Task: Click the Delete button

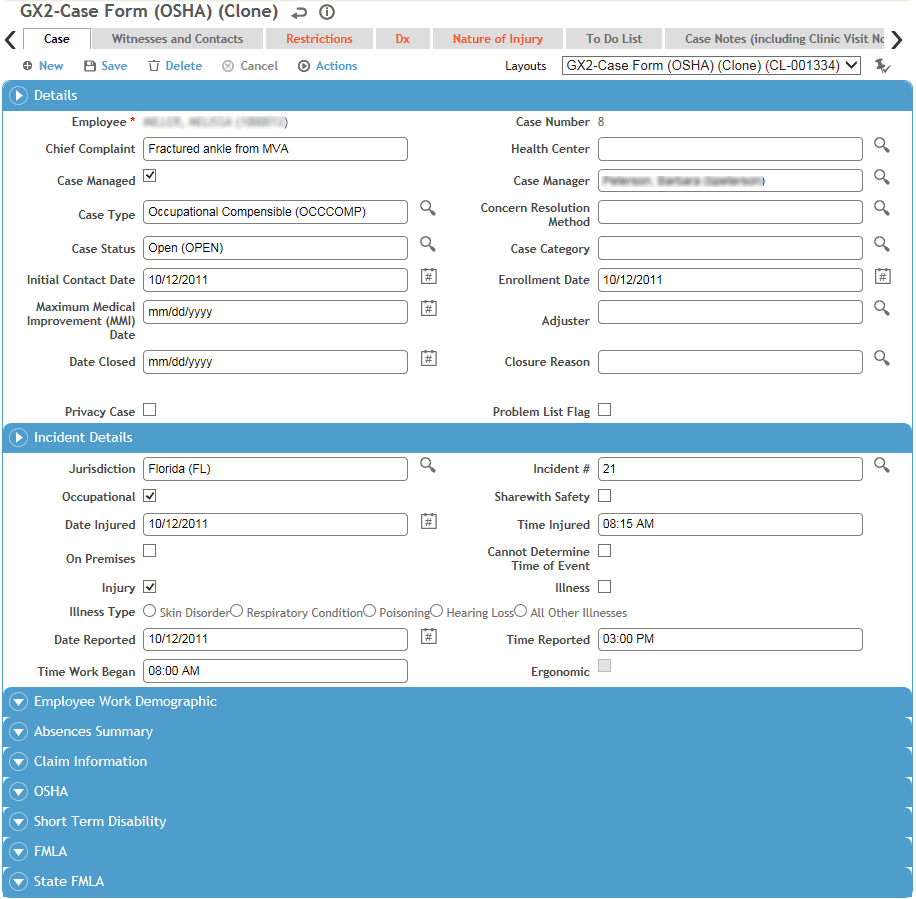Action: [175, 66]
